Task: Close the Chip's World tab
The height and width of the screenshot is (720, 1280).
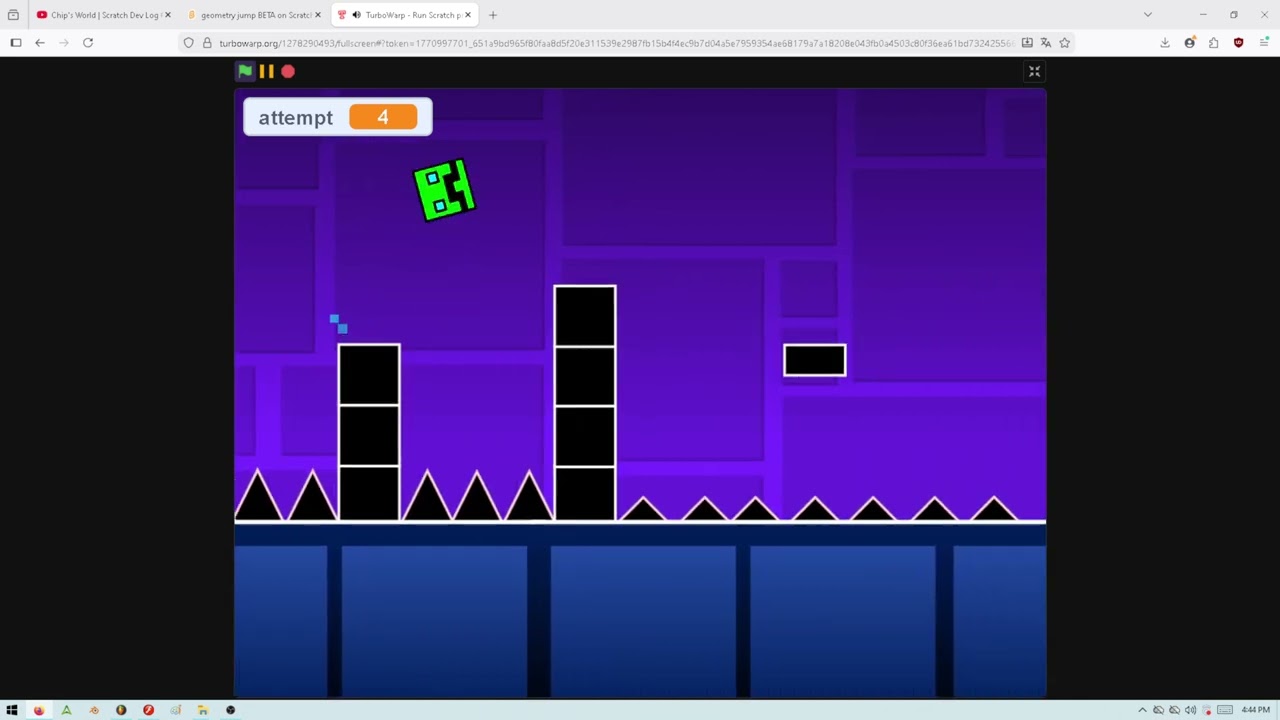Action: point(167,15)
